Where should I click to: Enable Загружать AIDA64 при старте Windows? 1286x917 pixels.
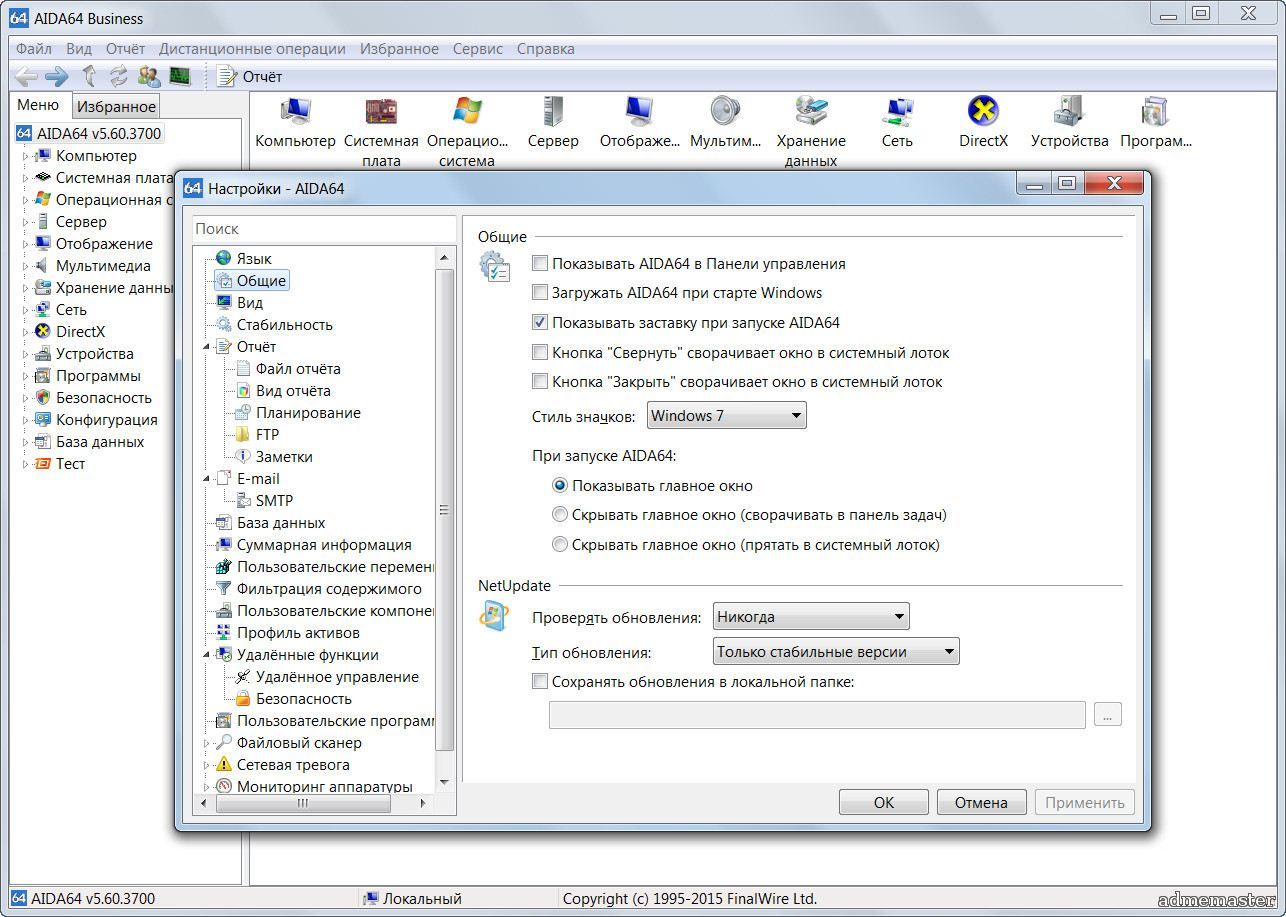pyautogui.click(x=540, y=293)
